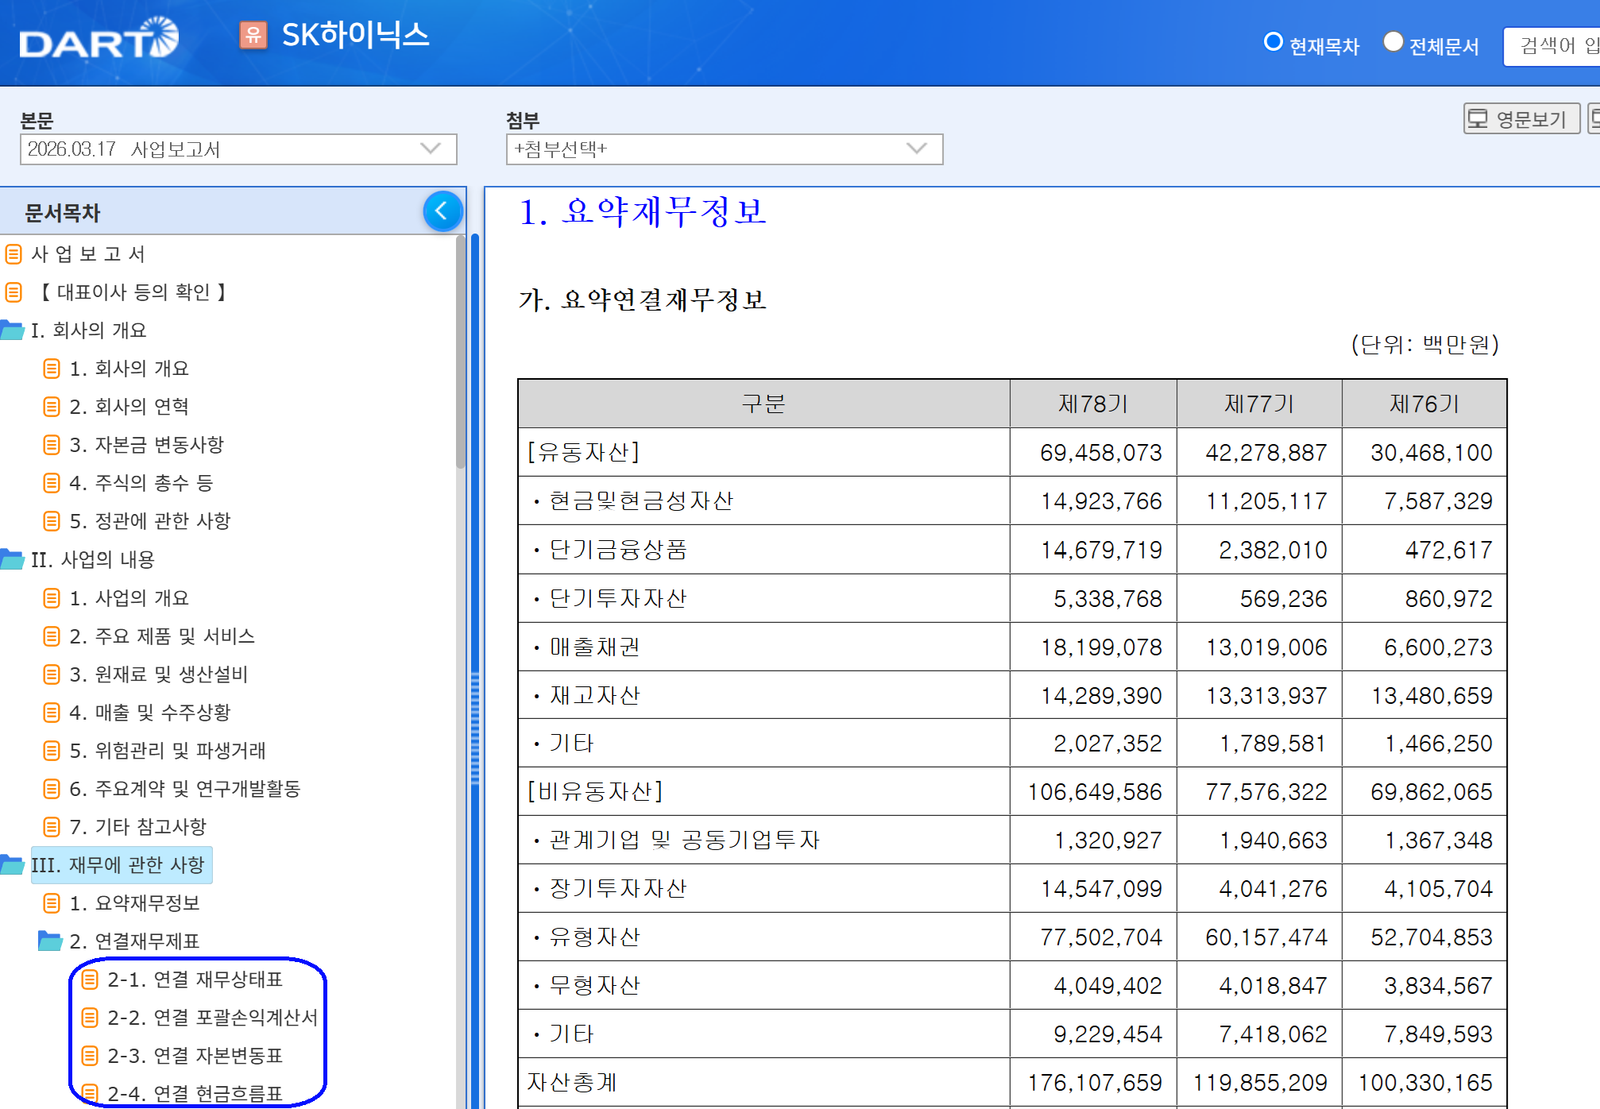Click the 제76기 column header

pyautogui.click(x=1424, y=404)
